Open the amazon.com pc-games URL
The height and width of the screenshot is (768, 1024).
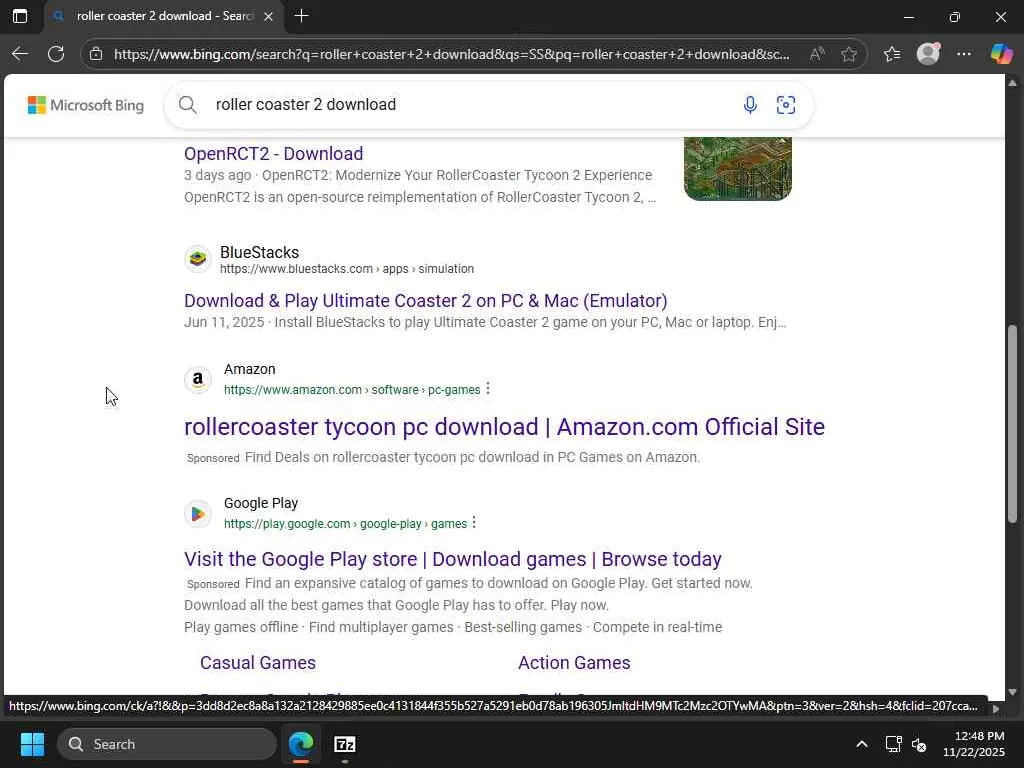(x=352, y=390)
